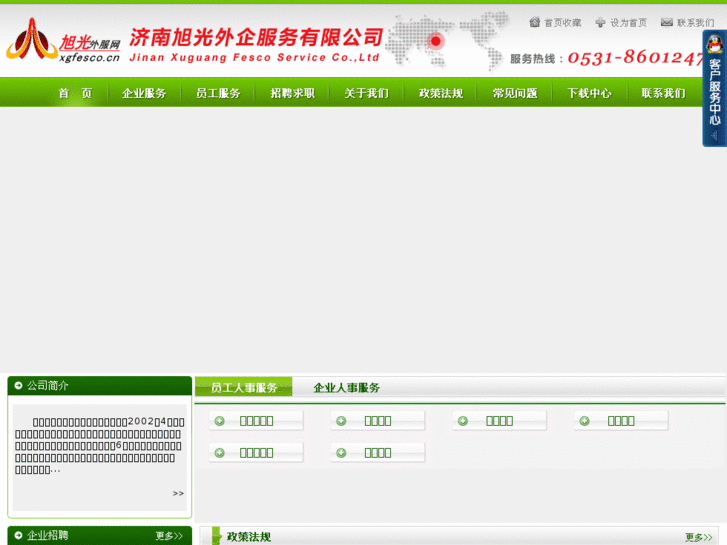Click 更多>> in the 政策法规 section
This screenshot has height=545, width=727.
point(699,537)
